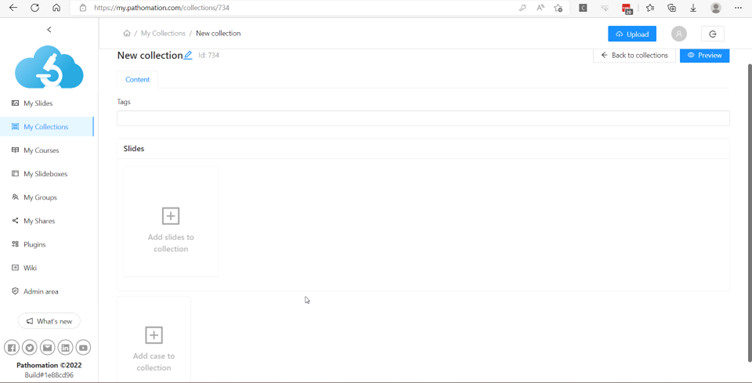The height and width of the screenshot is (383, 752).
Task: Click the pencil icon to rename New collection
Action: pyautogui.click(x=188, y=56)
